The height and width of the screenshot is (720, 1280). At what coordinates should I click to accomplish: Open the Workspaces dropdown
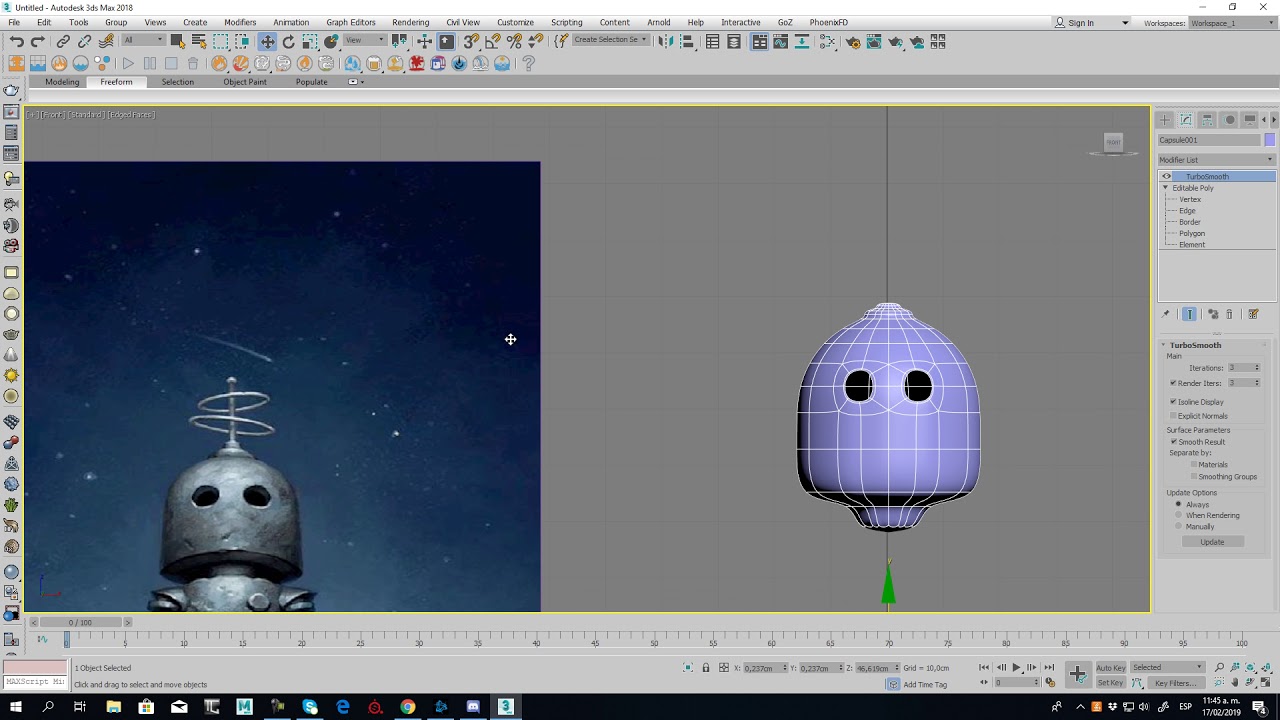pyautogui.click(x=1232, y=23)
